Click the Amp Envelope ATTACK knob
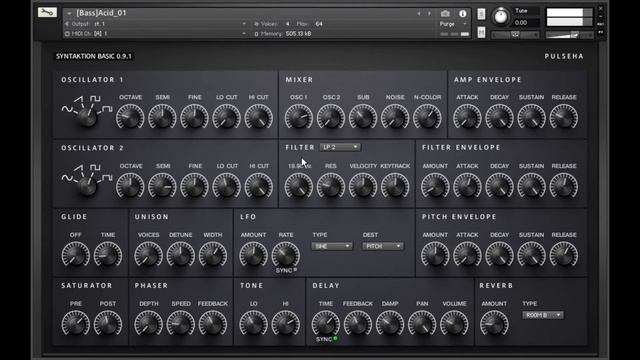The height and width of the screenshot is (360, 640). click(467, 117)
